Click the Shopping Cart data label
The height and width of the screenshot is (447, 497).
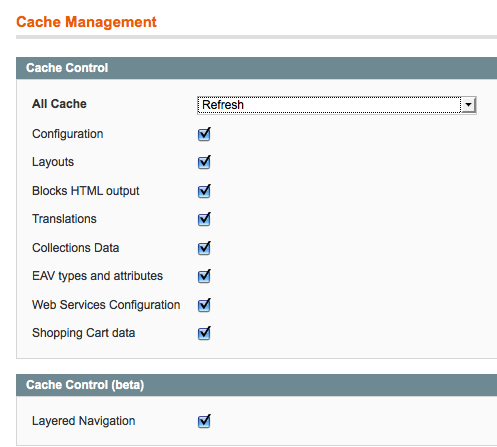pos(84,333)
